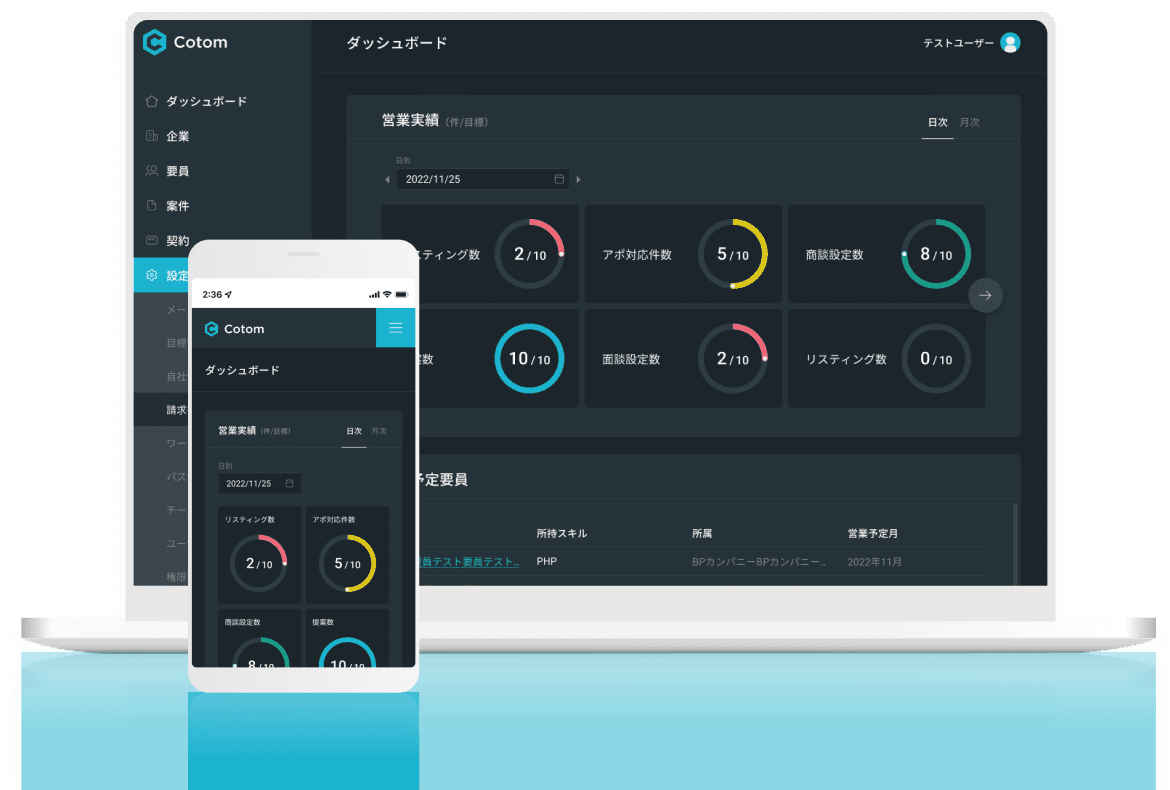Click the 10/10 full progress ring on desktop
Image resolution: width=1170 pixels, height=790 pixels.
click(x=530, y=359)
